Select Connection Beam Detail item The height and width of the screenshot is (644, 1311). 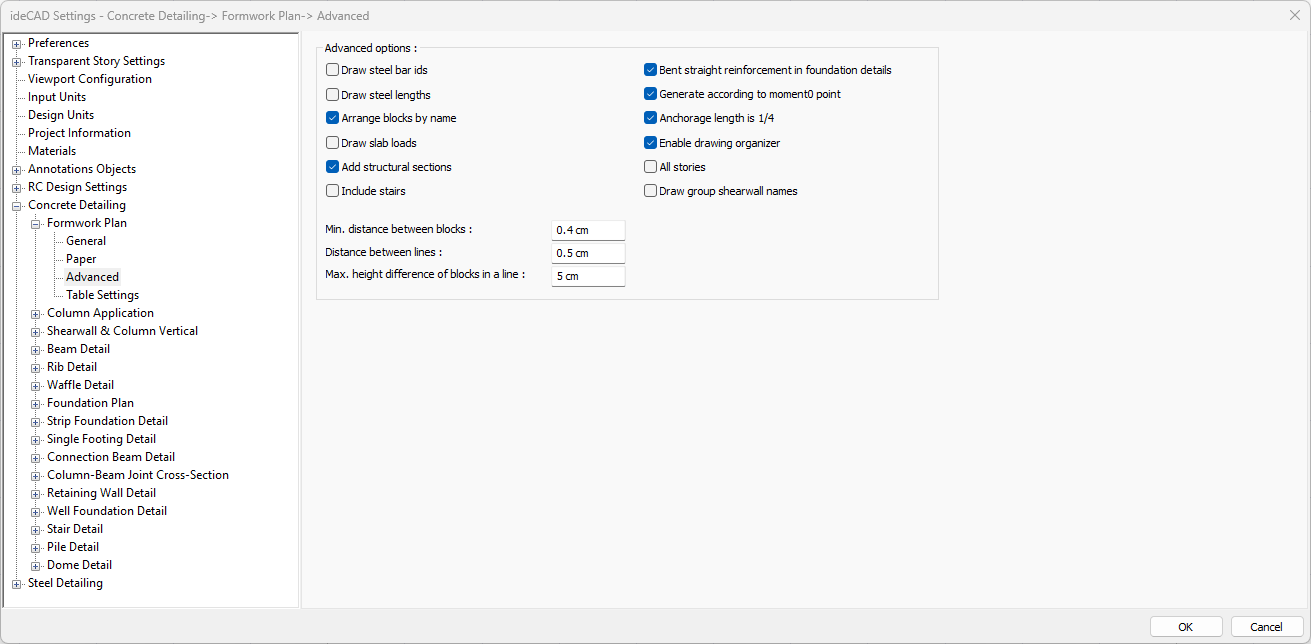tap(111, 457)
